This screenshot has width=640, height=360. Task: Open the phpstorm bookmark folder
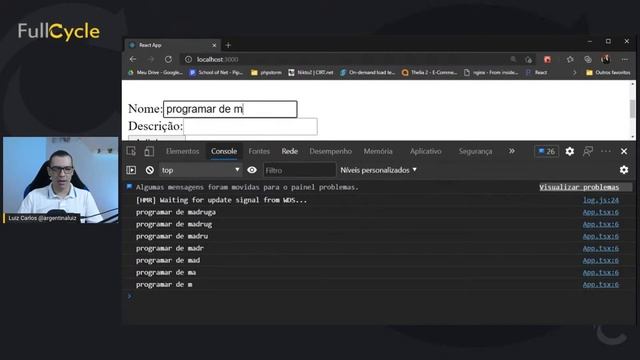click(266, 72)
